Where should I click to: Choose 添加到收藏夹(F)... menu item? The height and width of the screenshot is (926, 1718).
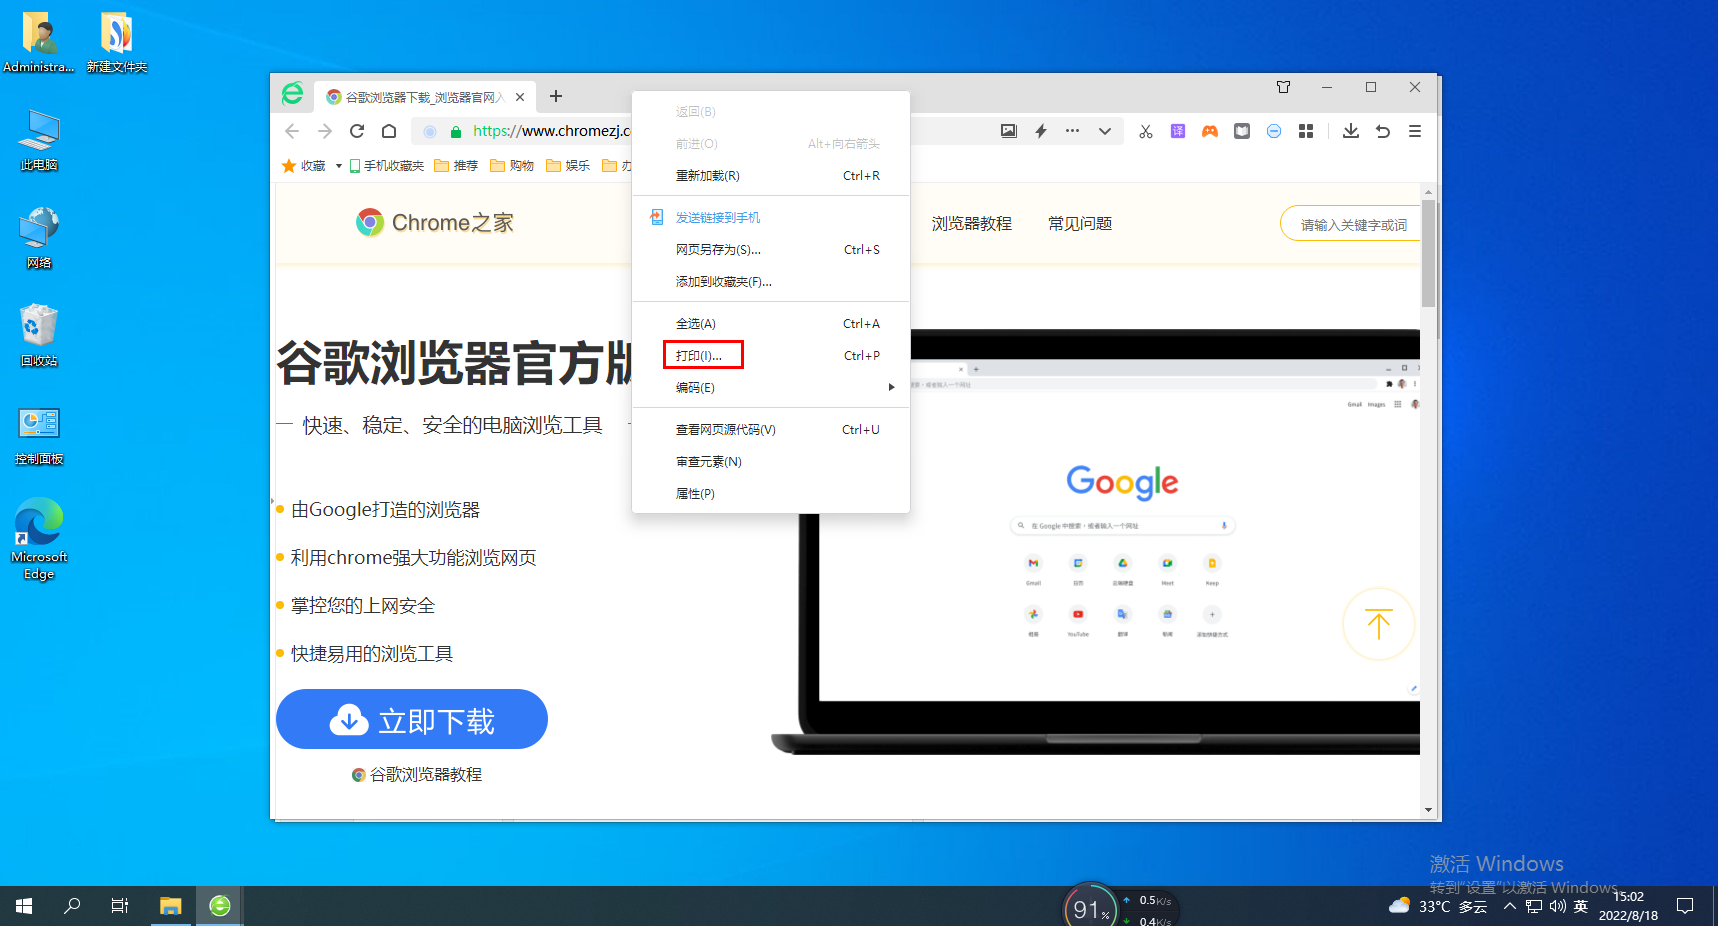771,281
